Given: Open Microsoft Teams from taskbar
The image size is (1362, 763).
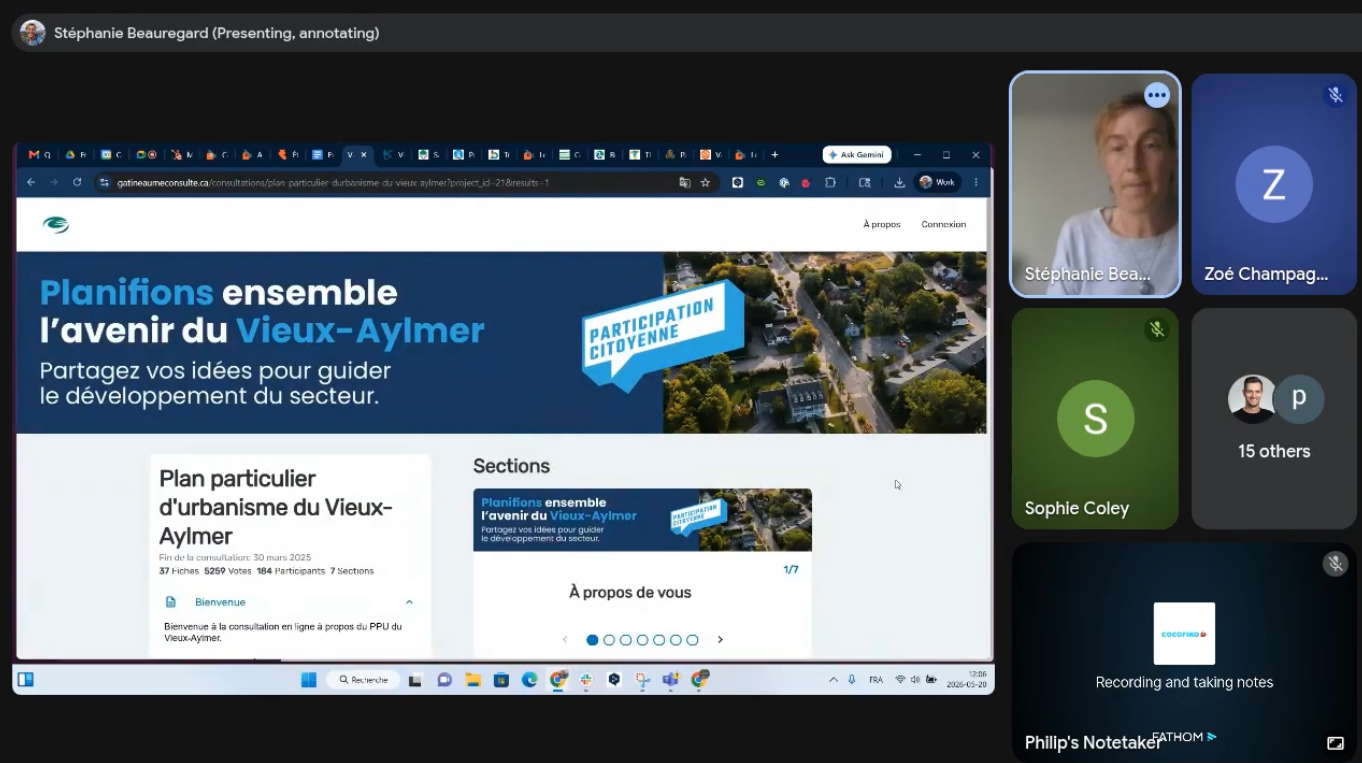Looking at the screenshot, I should [670, 680].
